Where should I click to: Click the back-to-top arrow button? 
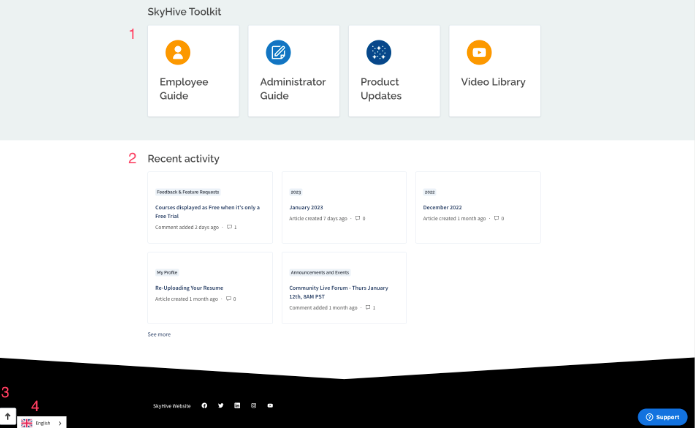pyautogui.click(x=8, y=417)
